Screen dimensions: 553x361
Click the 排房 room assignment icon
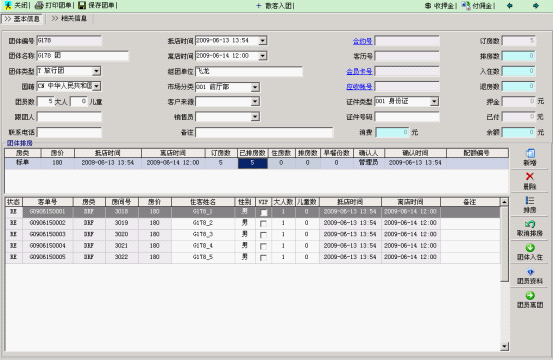click(x=530, y=200)
